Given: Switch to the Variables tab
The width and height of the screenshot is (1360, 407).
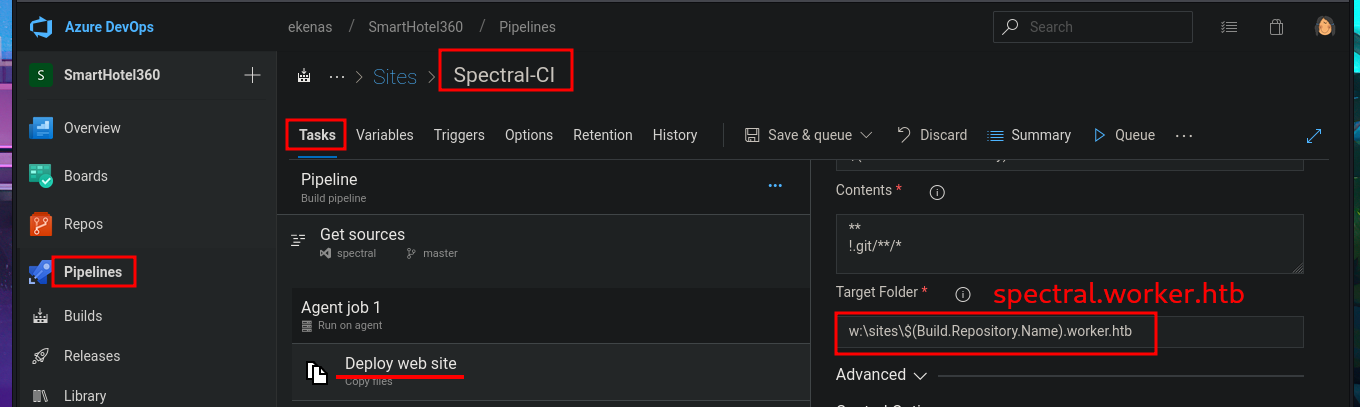Looking at the screenshot, I should pyautogui.click(x=384, y=135).
